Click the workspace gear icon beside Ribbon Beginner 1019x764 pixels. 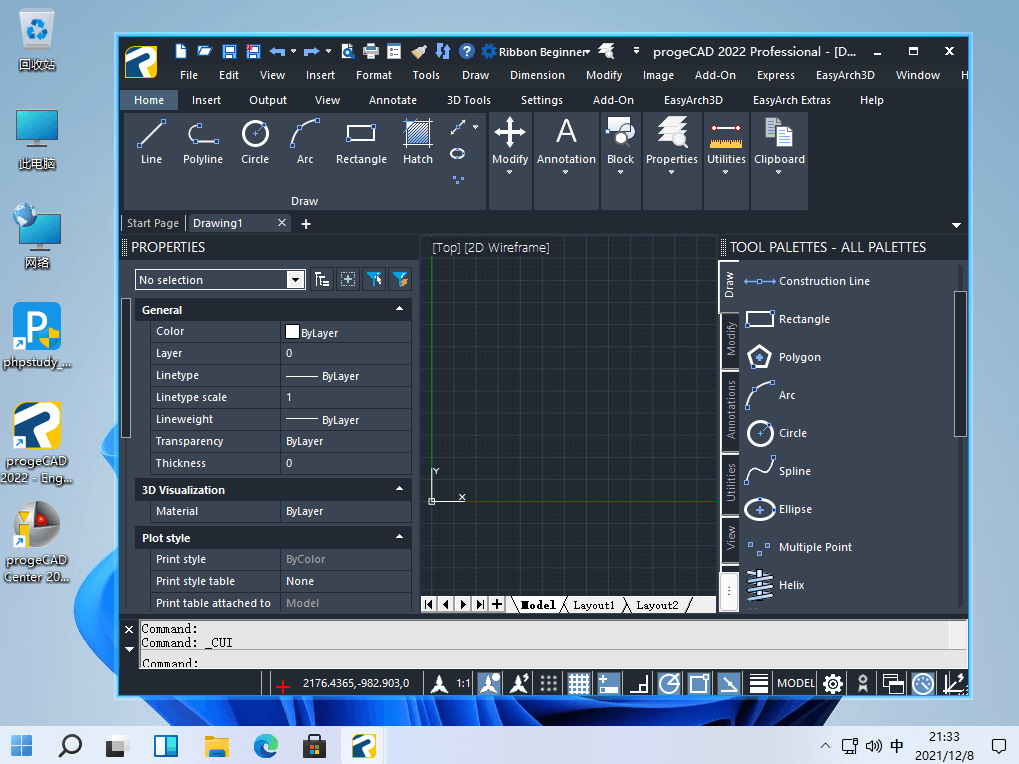click(489, 51)
